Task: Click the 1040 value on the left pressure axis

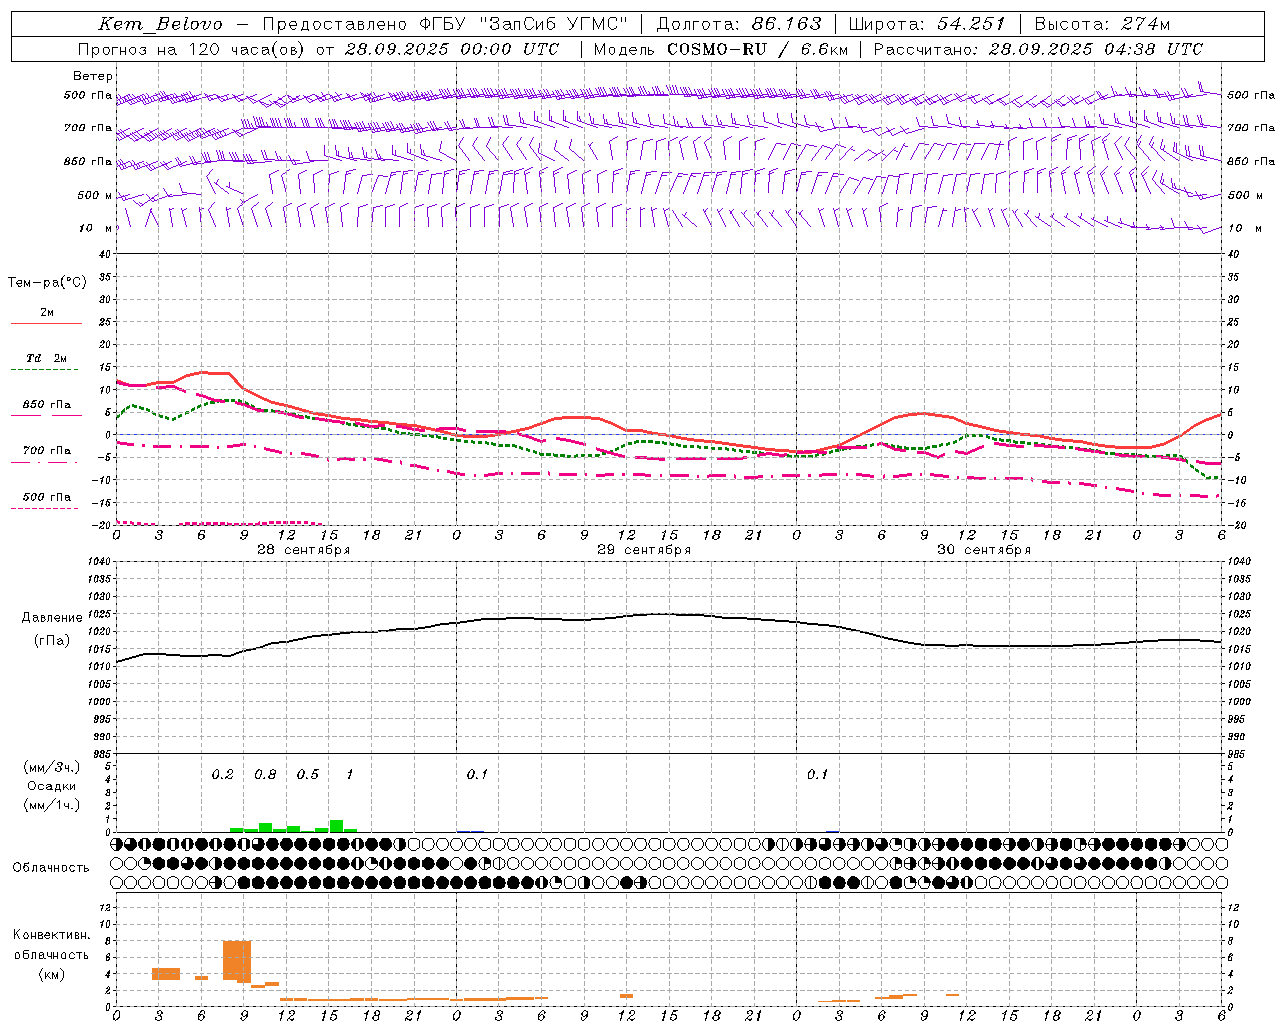Action: point(97,562)
